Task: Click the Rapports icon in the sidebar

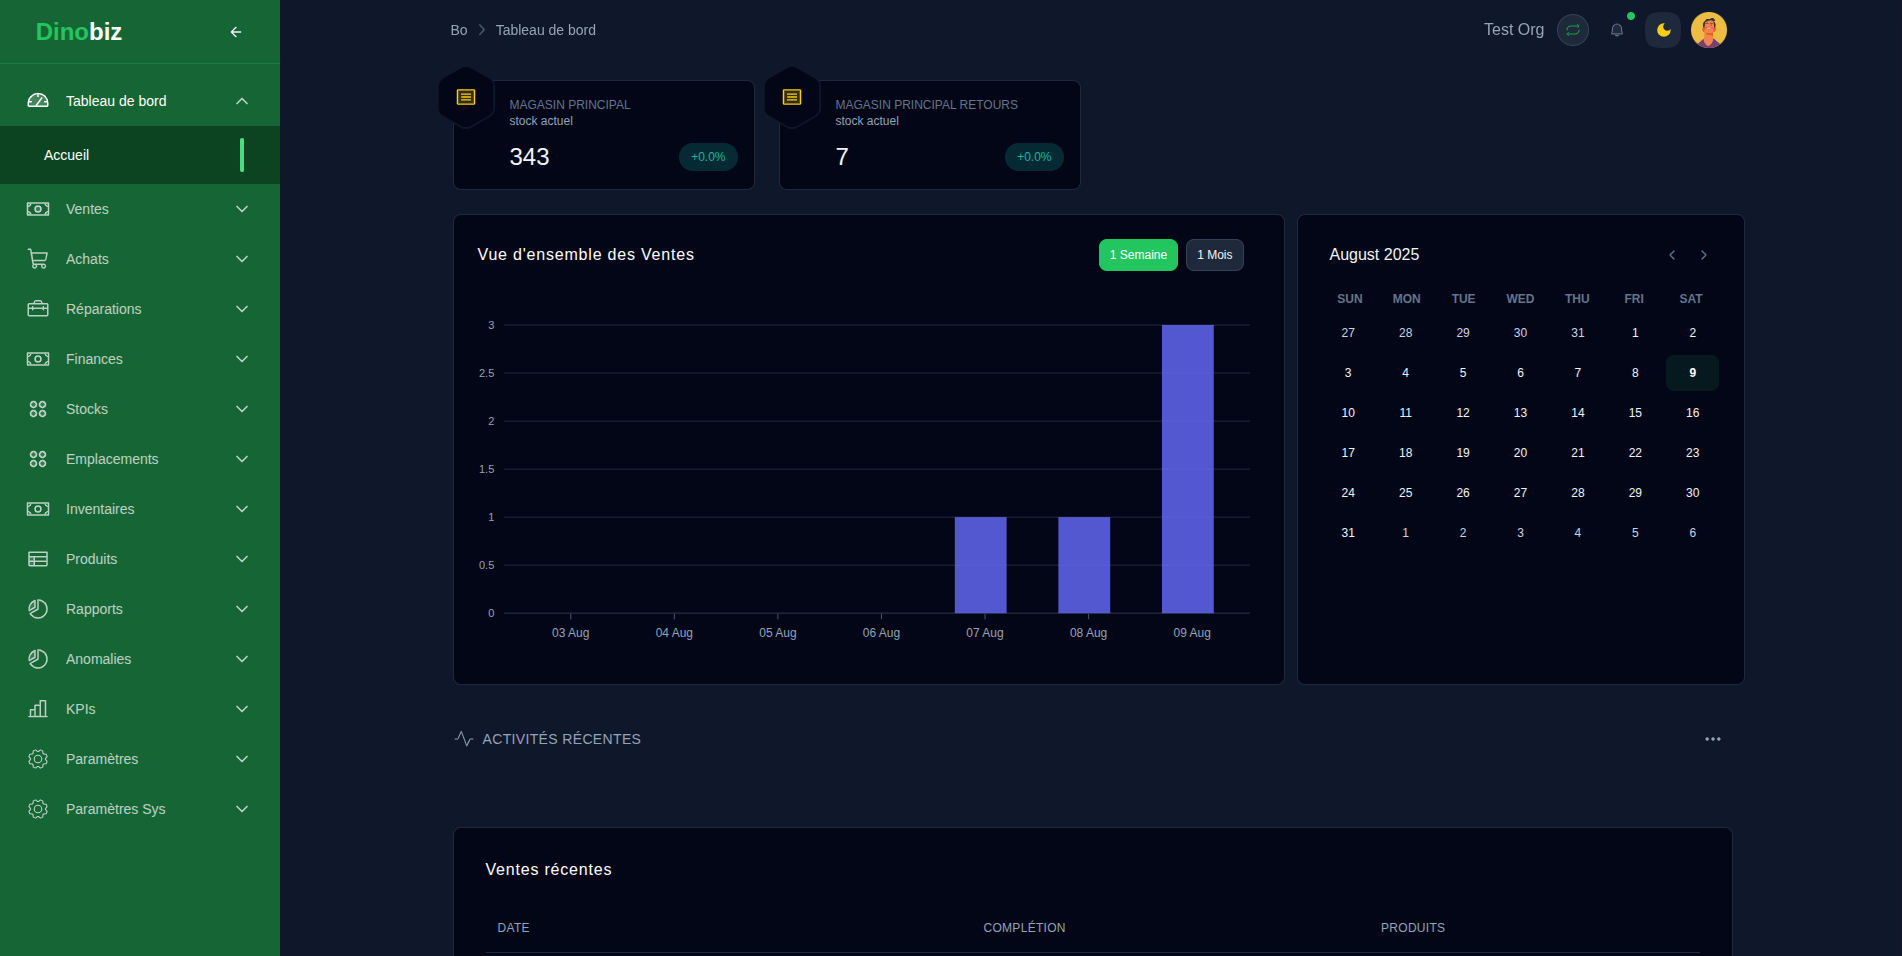Action: [x=38, y=608]
